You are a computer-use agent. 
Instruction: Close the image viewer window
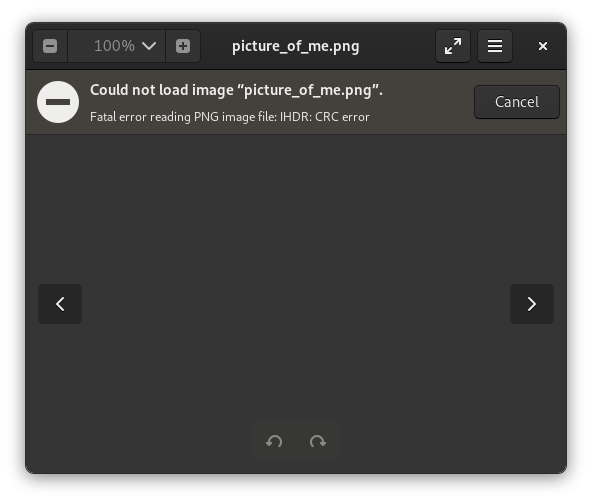coord(543,46)
